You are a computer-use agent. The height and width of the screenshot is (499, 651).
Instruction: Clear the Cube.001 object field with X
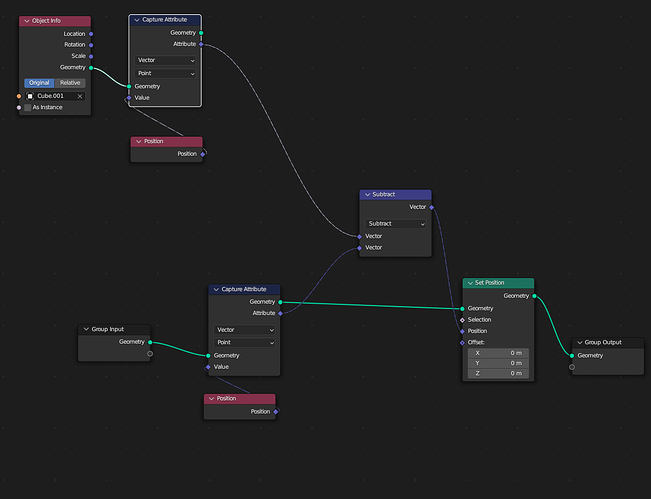[x=80, y=96]
